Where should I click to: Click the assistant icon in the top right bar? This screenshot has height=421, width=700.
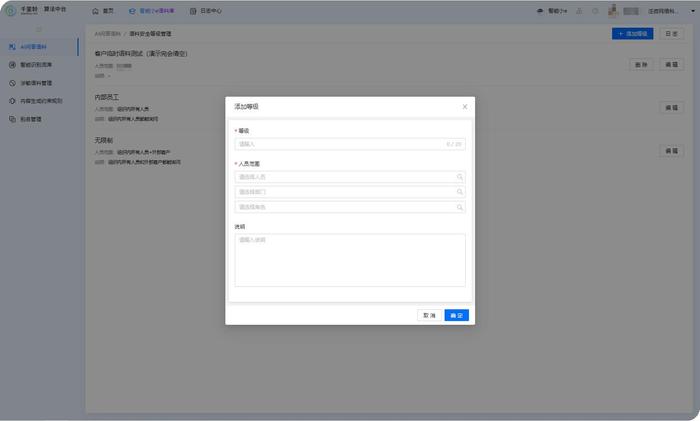[x=540, y=11]
